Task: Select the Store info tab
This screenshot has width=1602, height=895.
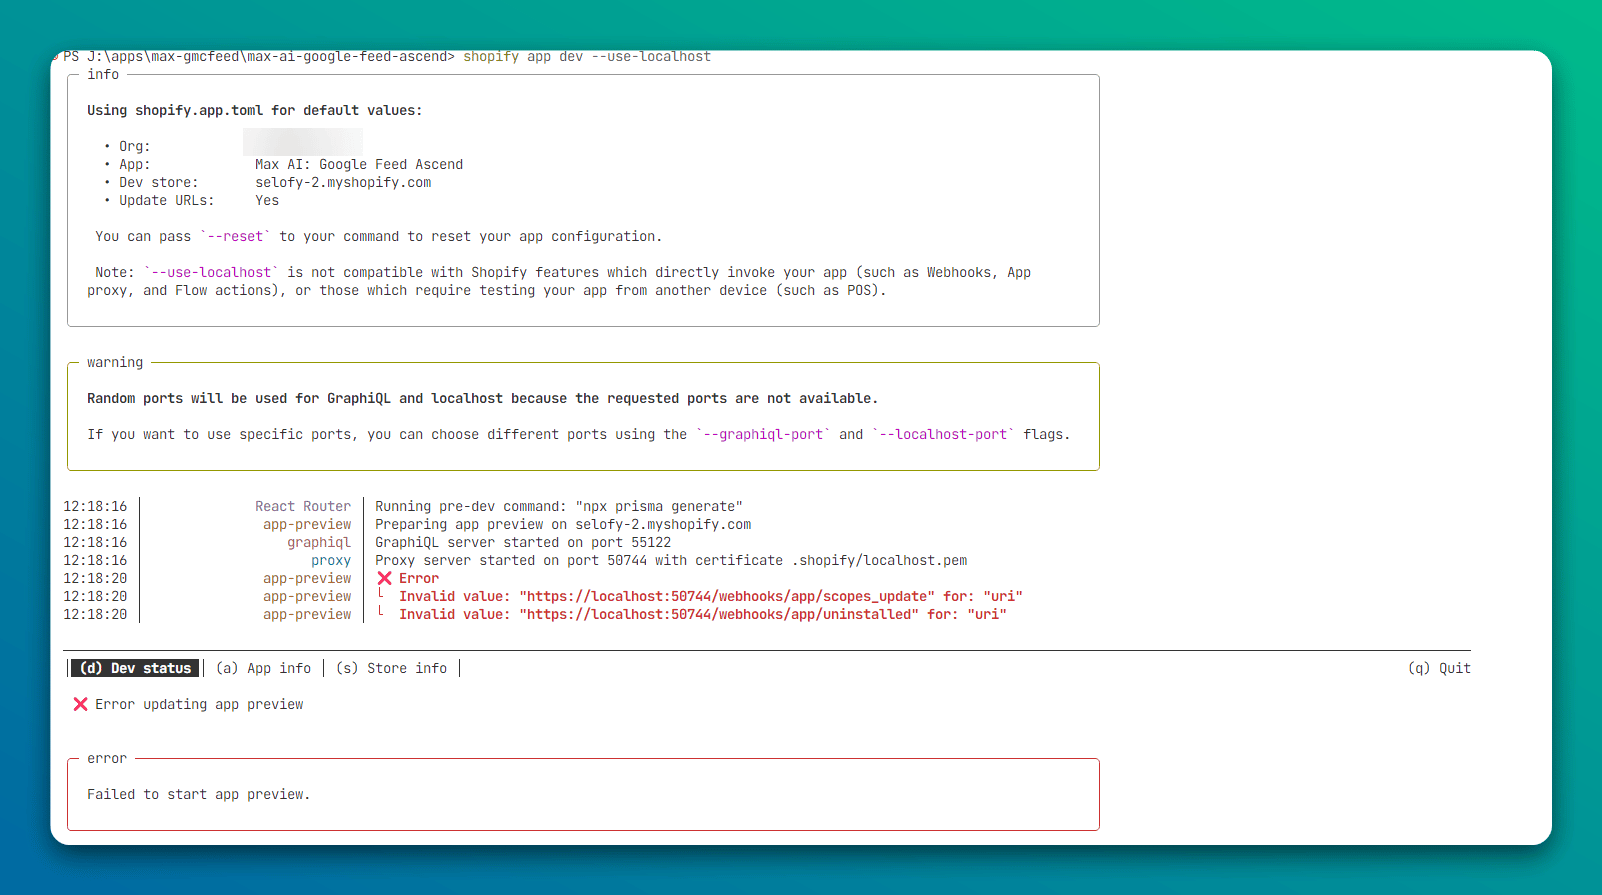Action: click(392, 669)
